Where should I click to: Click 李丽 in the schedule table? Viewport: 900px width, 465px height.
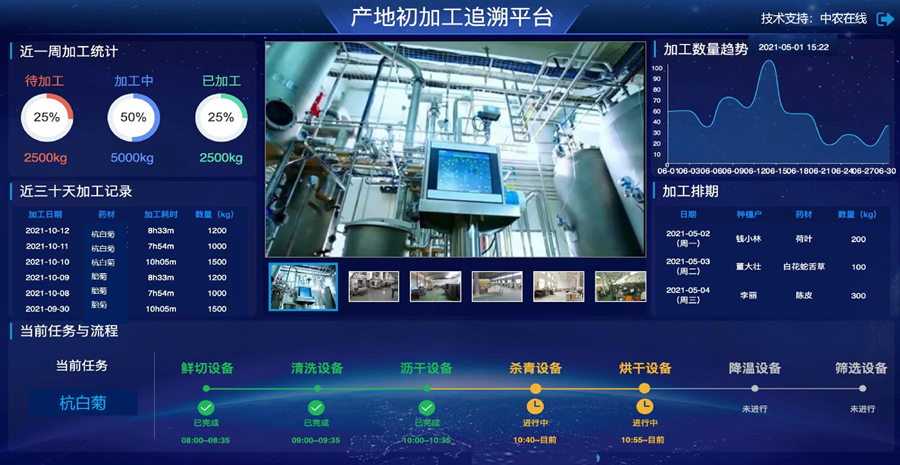748,295
